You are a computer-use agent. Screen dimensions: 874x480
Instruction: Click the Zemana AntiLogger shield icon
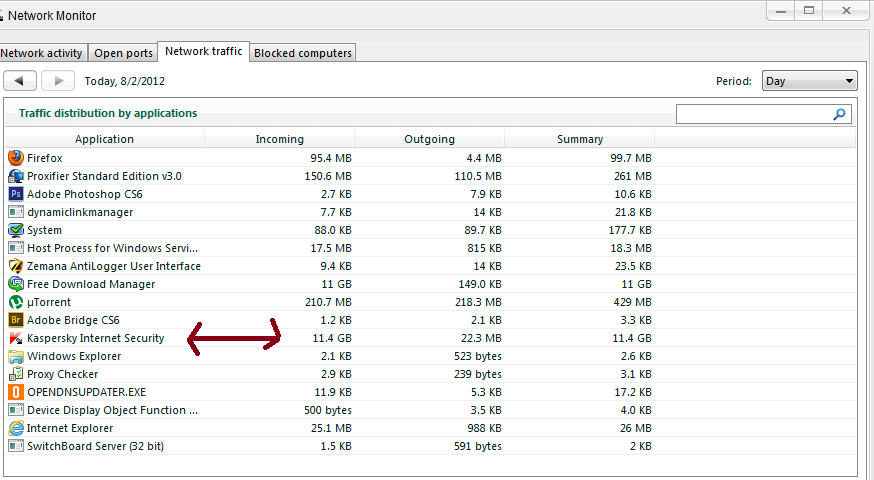pyautogui.click(x=16, y=266)
